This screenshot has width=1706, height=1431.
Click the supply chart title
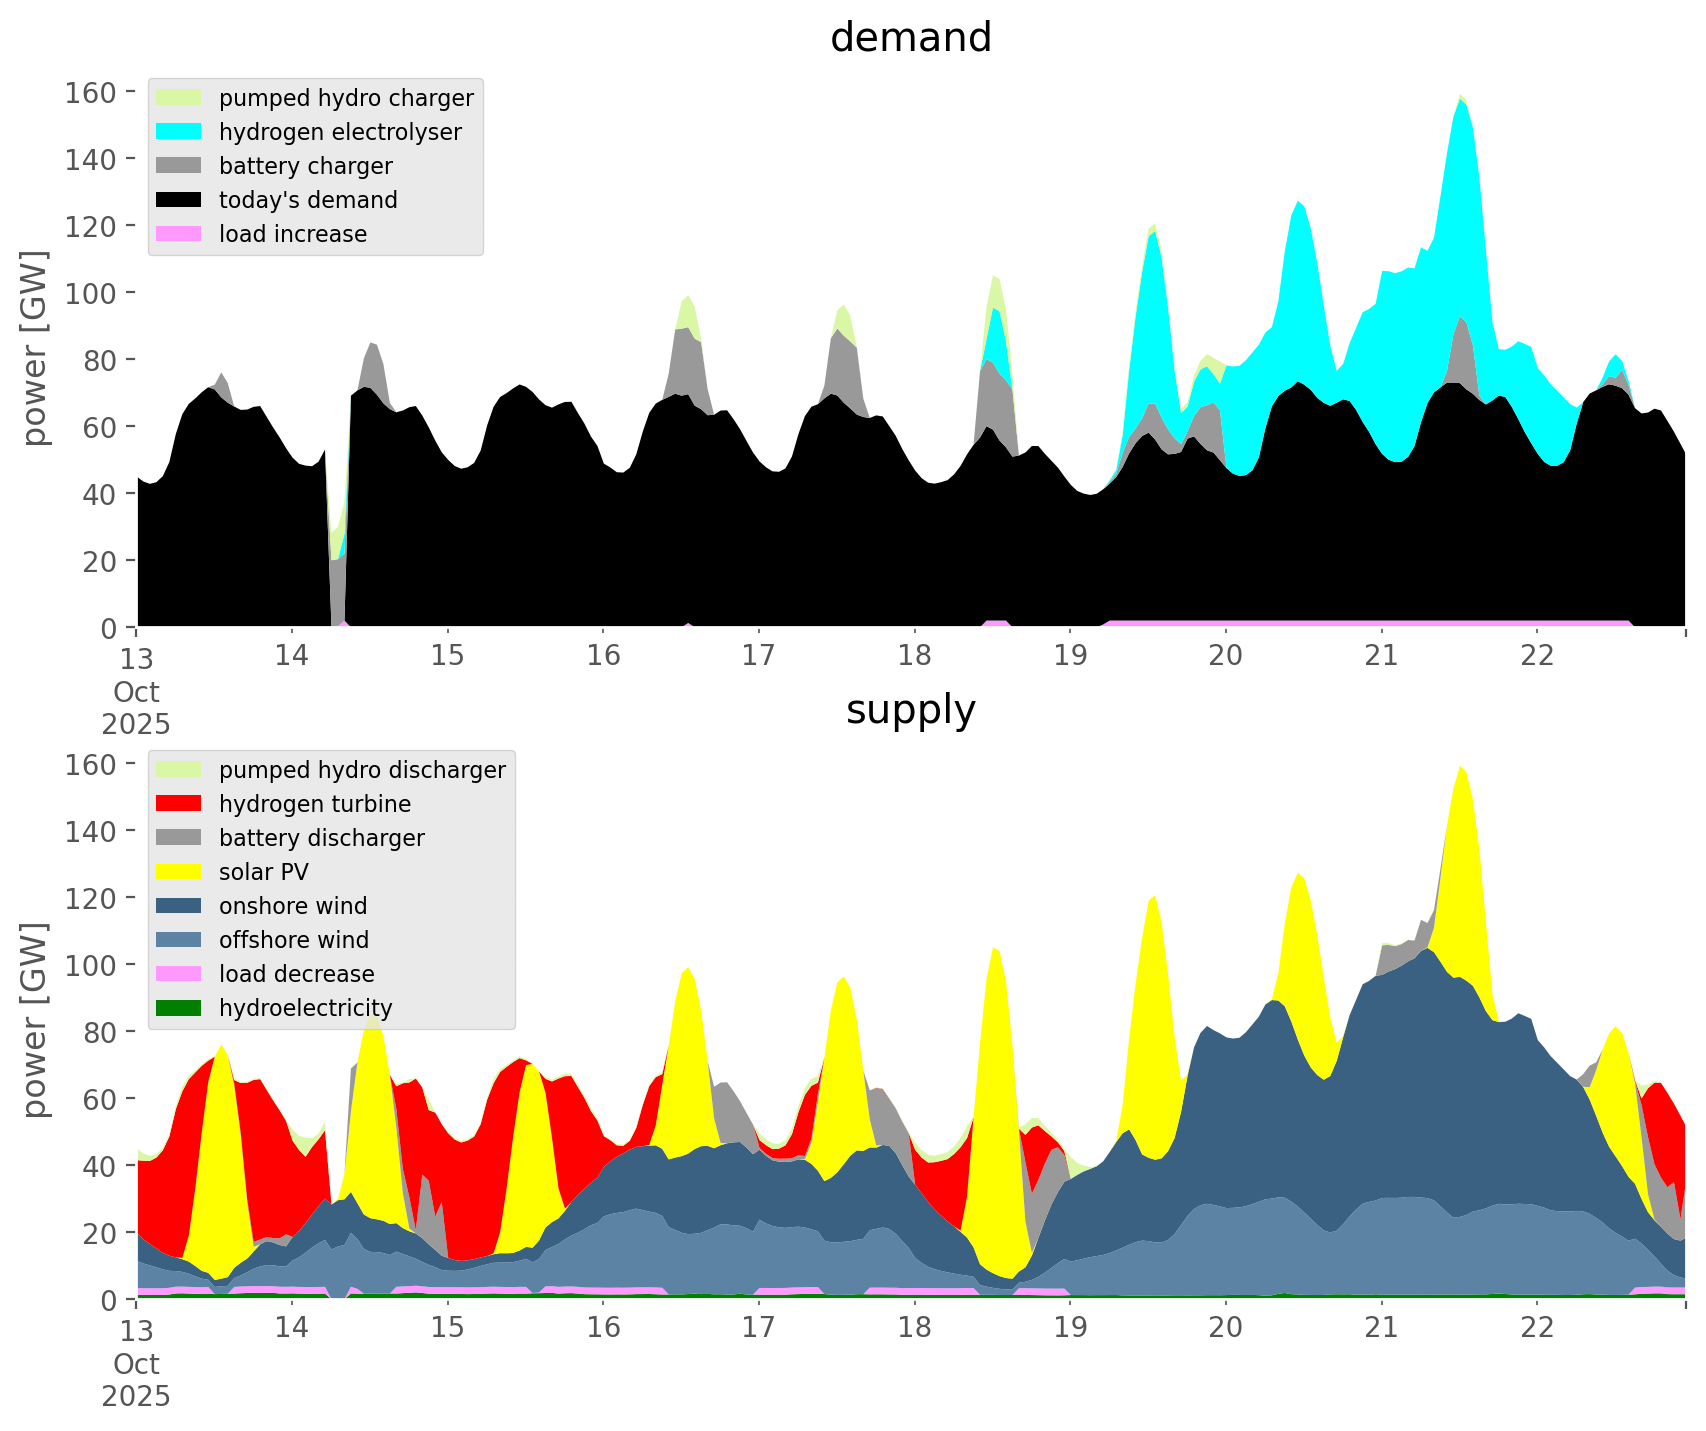[910, 710]
